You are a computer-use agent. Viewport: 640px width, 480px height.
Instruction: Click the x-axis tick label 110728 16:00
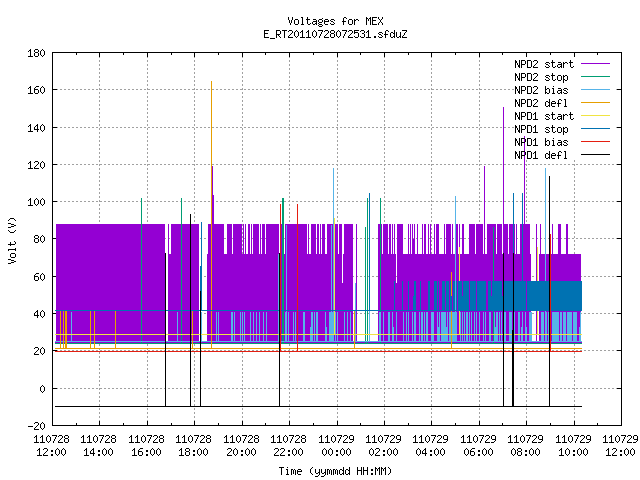tap(146, 446)
